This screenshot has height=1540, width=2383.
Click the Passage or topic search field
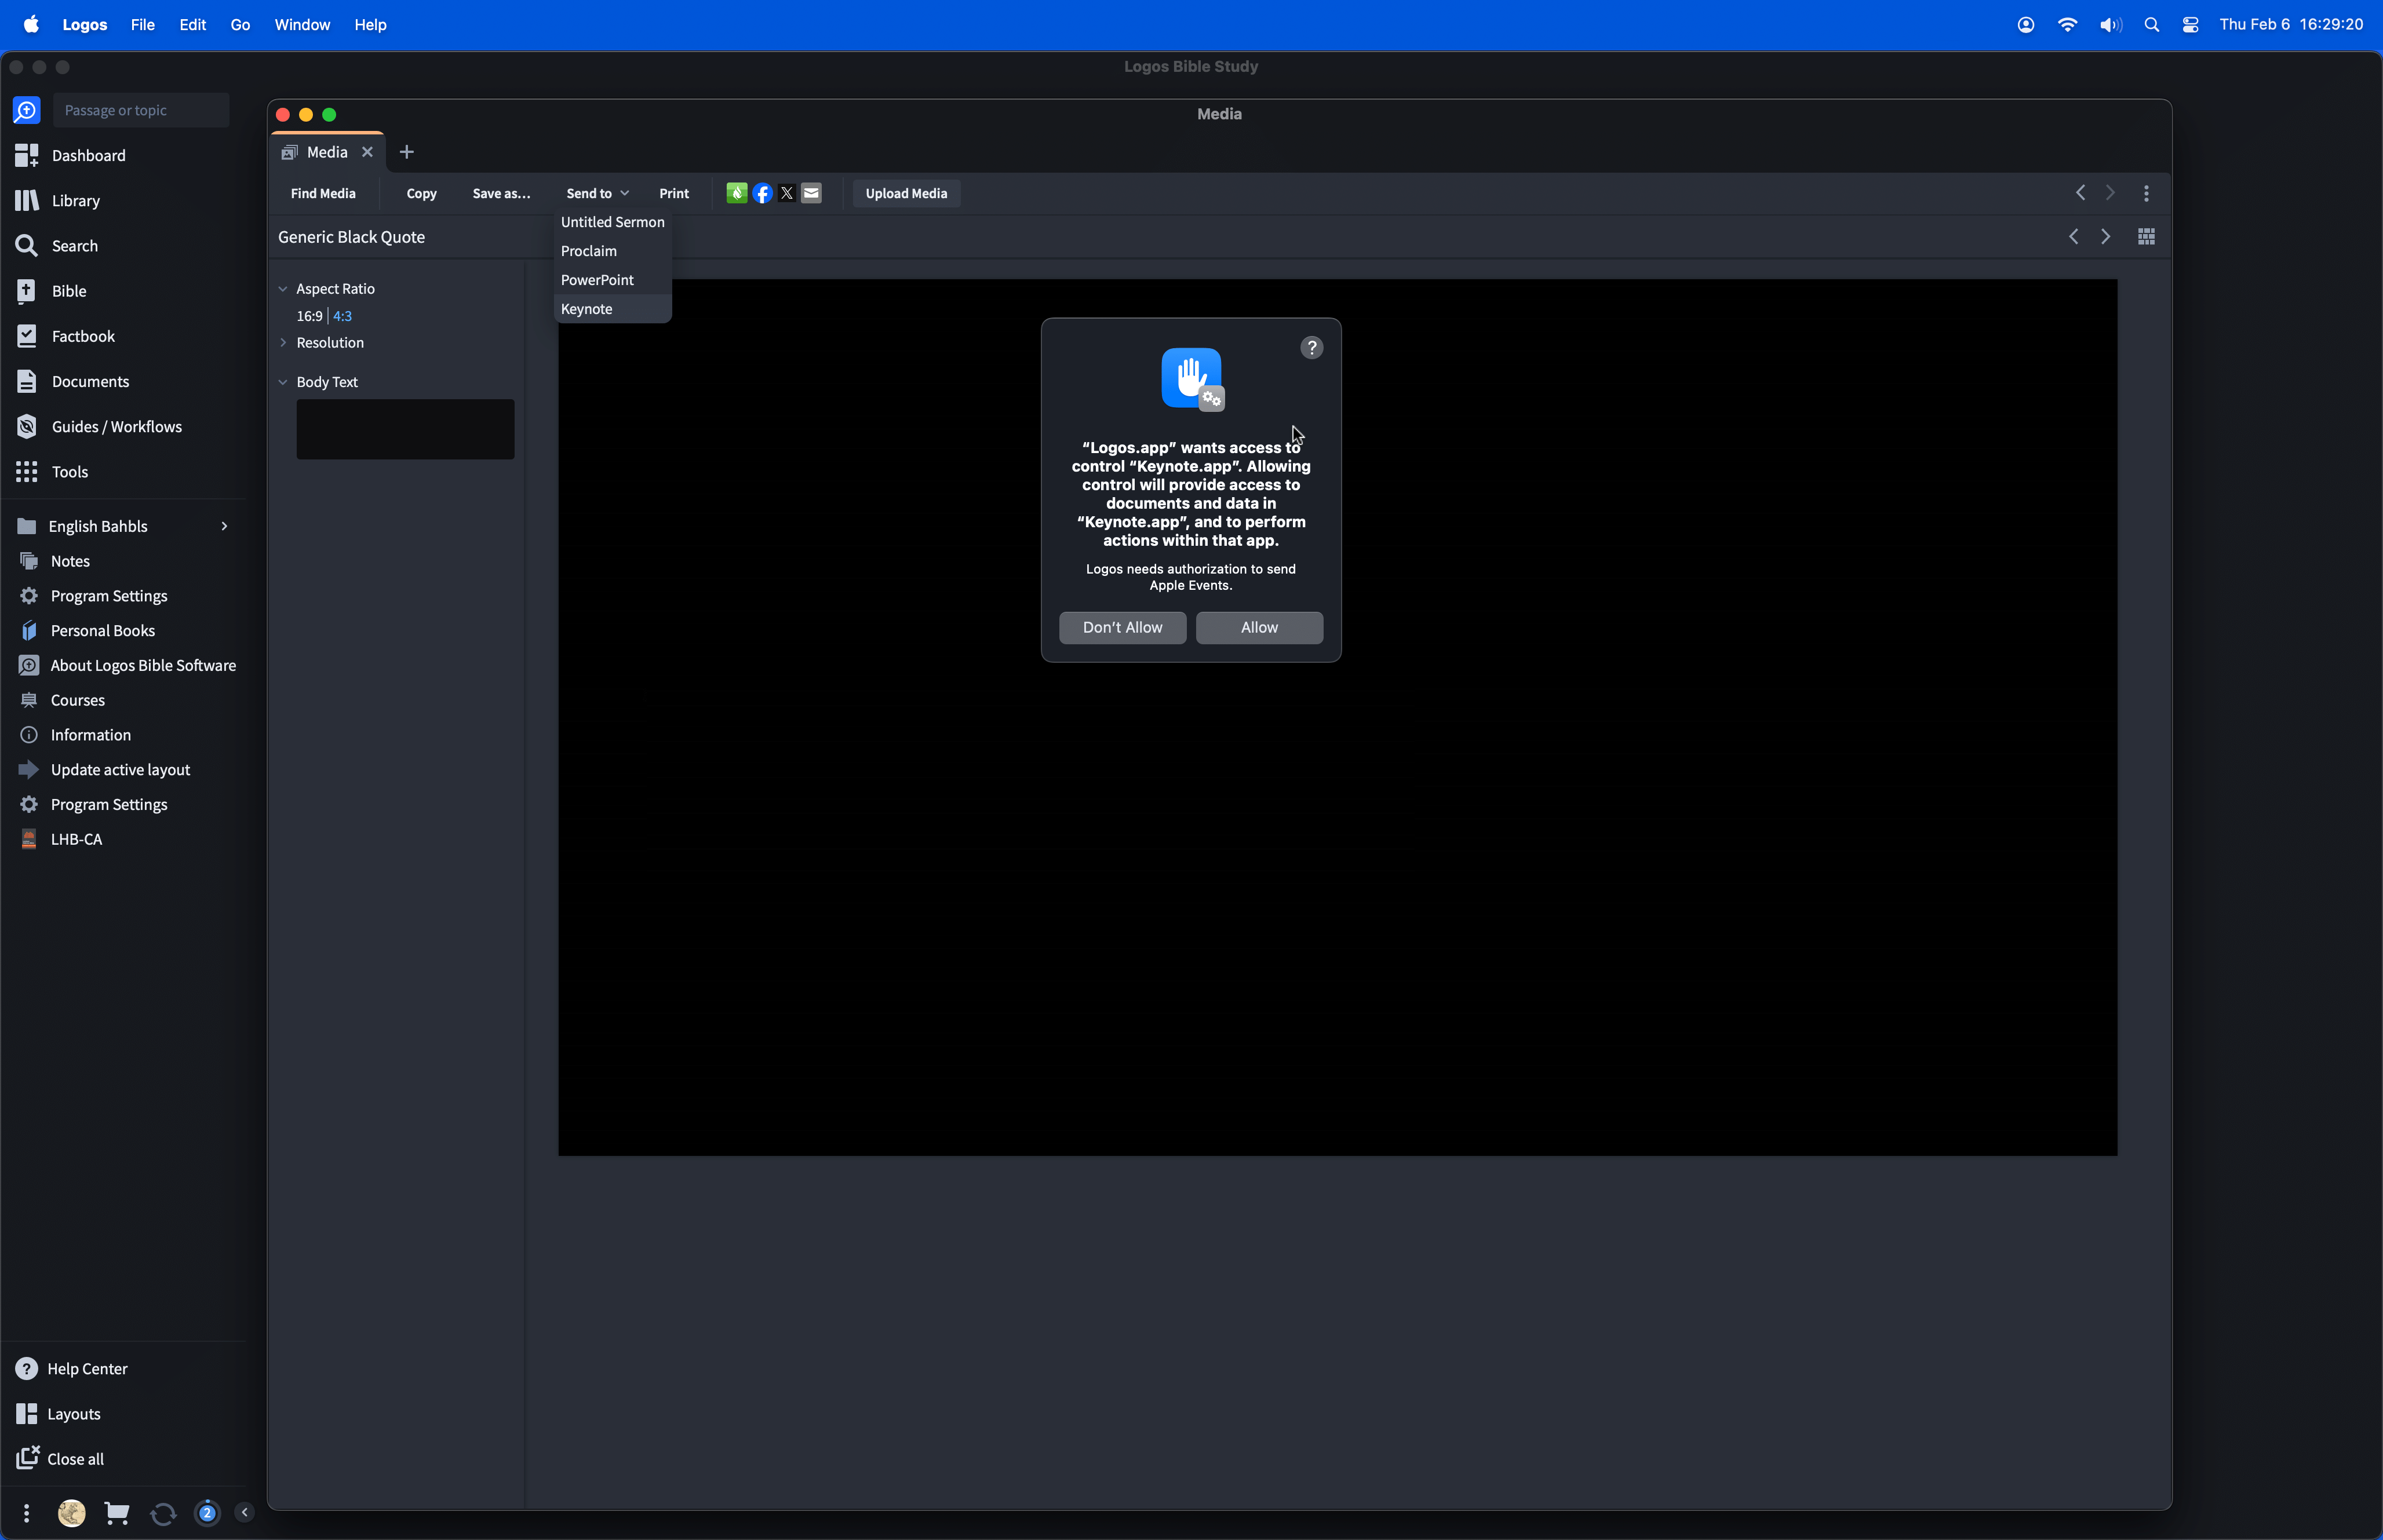coord(141,110)
